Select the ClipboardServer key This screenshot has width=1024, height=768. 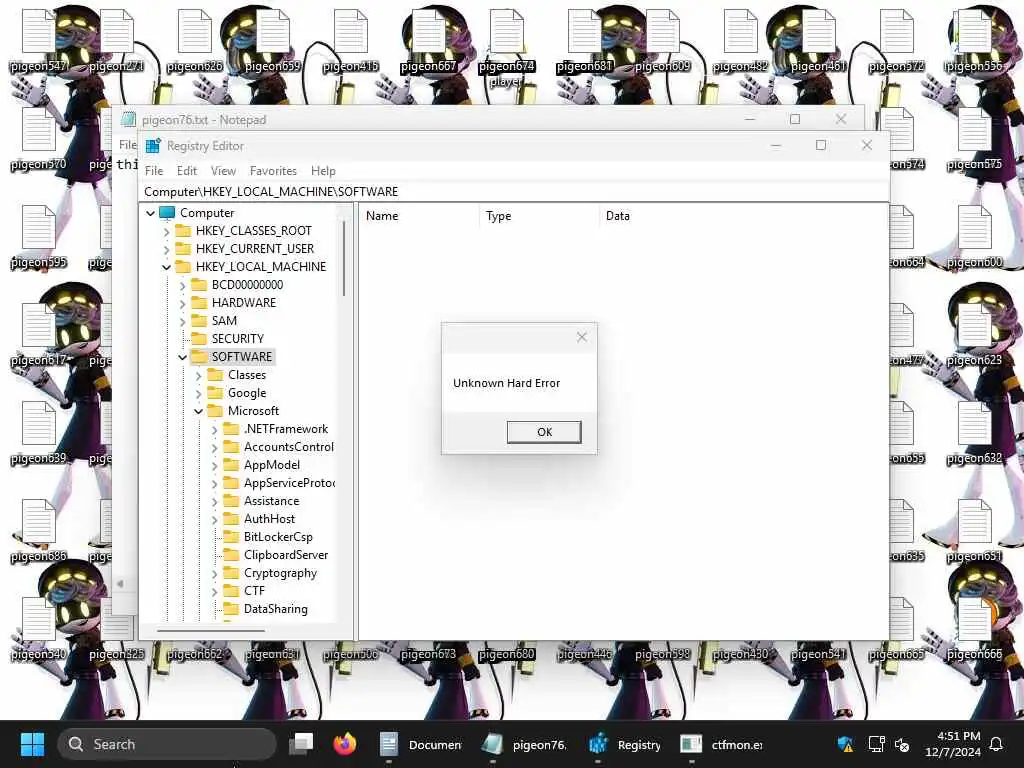tap(285, 554)
